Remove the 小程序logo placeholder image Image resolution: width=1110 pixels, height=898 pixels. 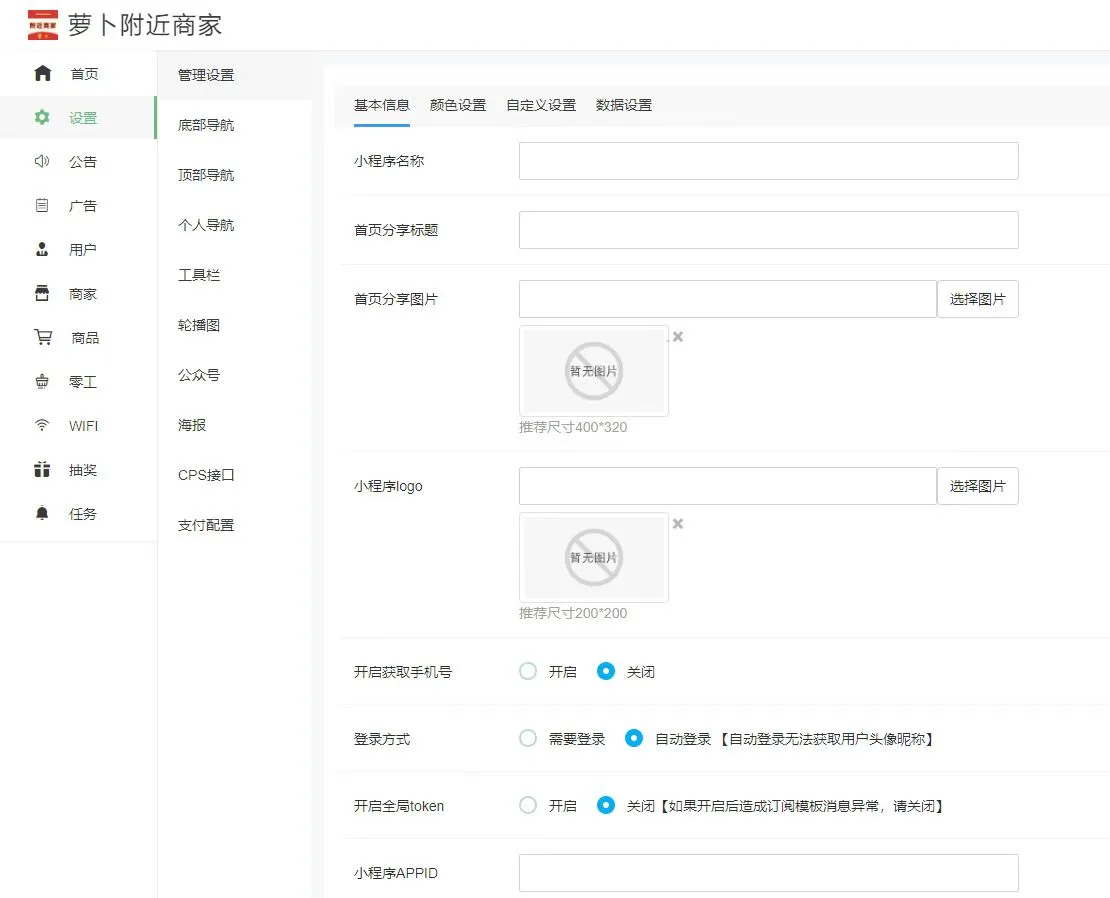point(678,523)
